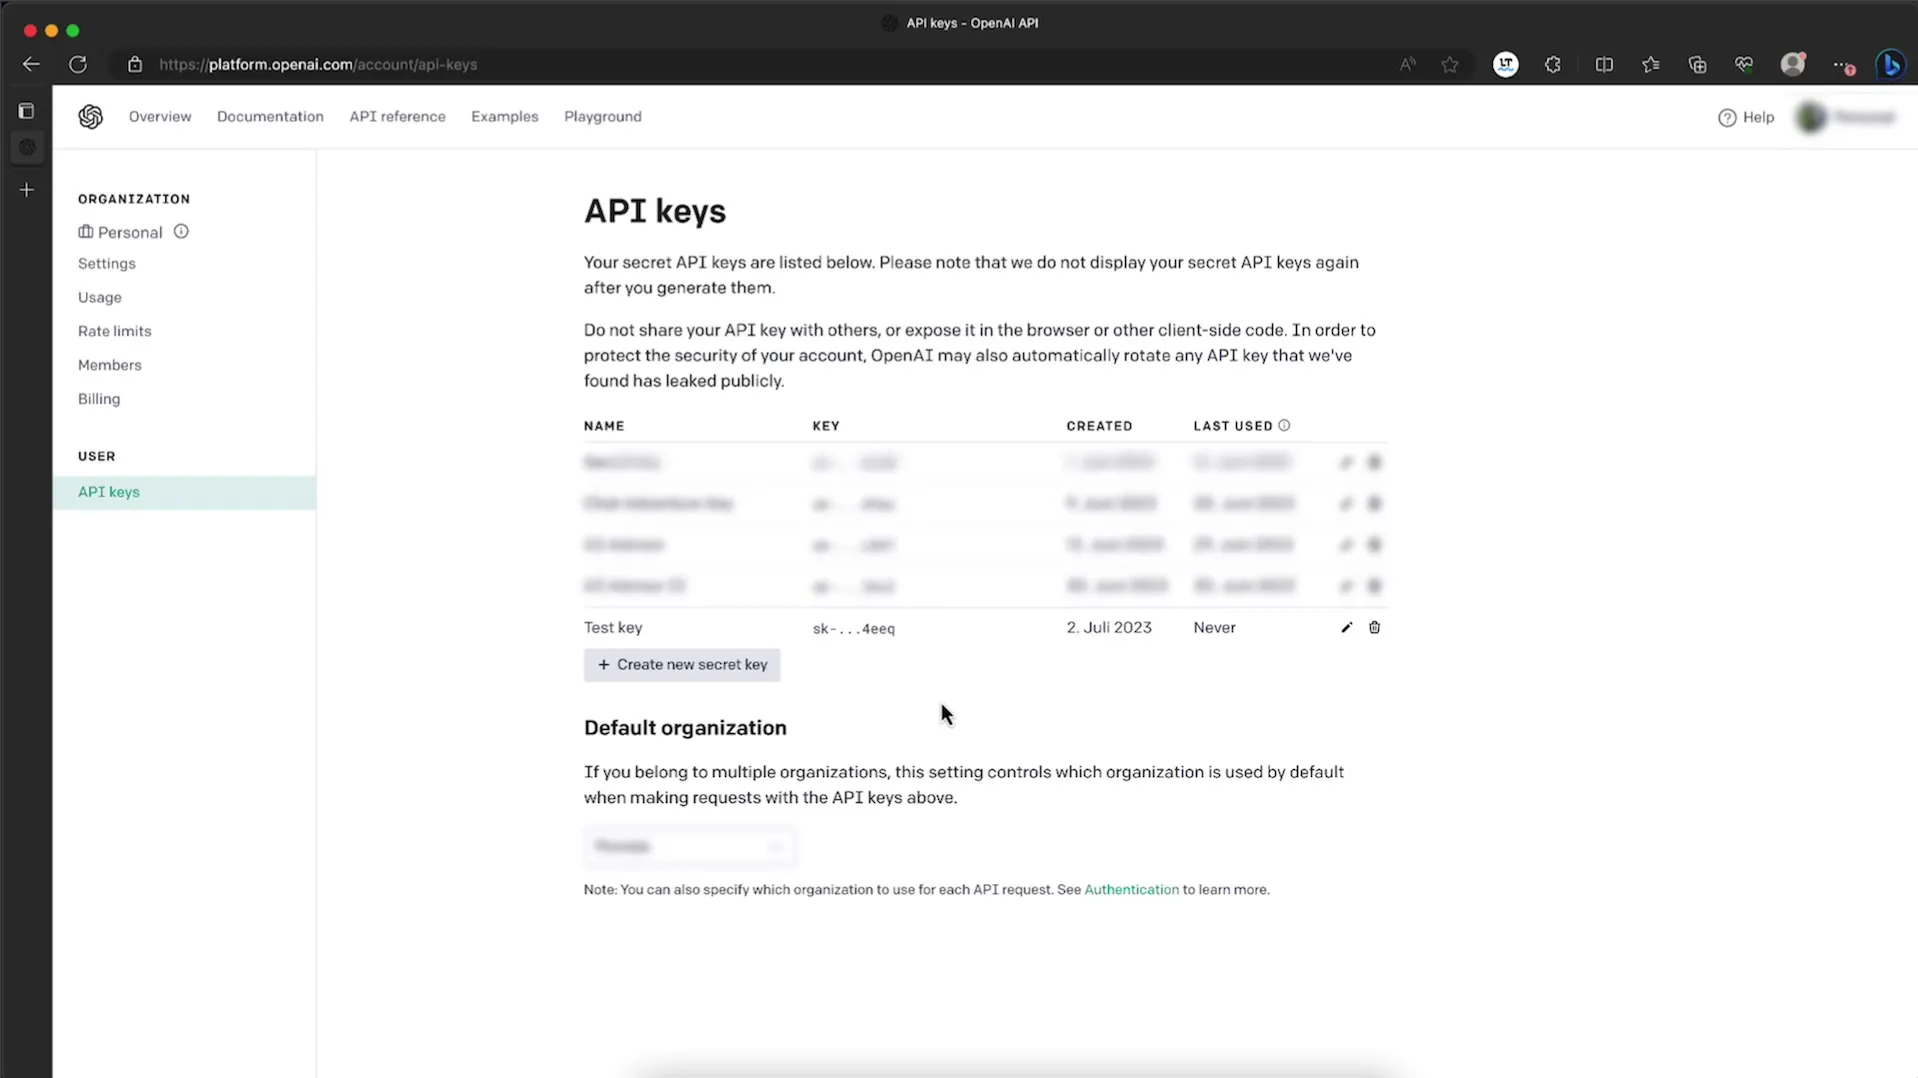Open the favorites list icon
1918x1078 pixels.
1651,64
